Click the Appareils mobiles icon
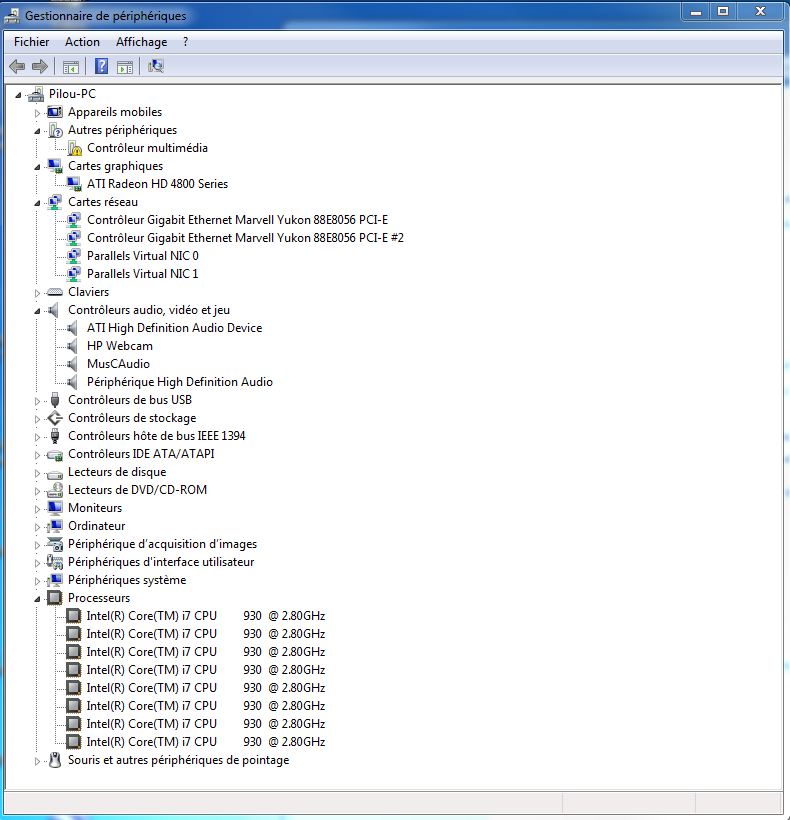 coord(54,112)
